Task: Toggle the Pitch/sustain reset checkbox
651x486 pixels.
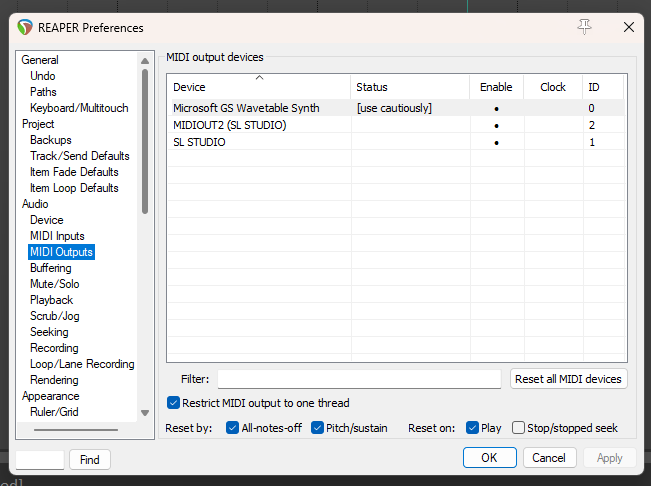Action: click(x=318, y=428)
